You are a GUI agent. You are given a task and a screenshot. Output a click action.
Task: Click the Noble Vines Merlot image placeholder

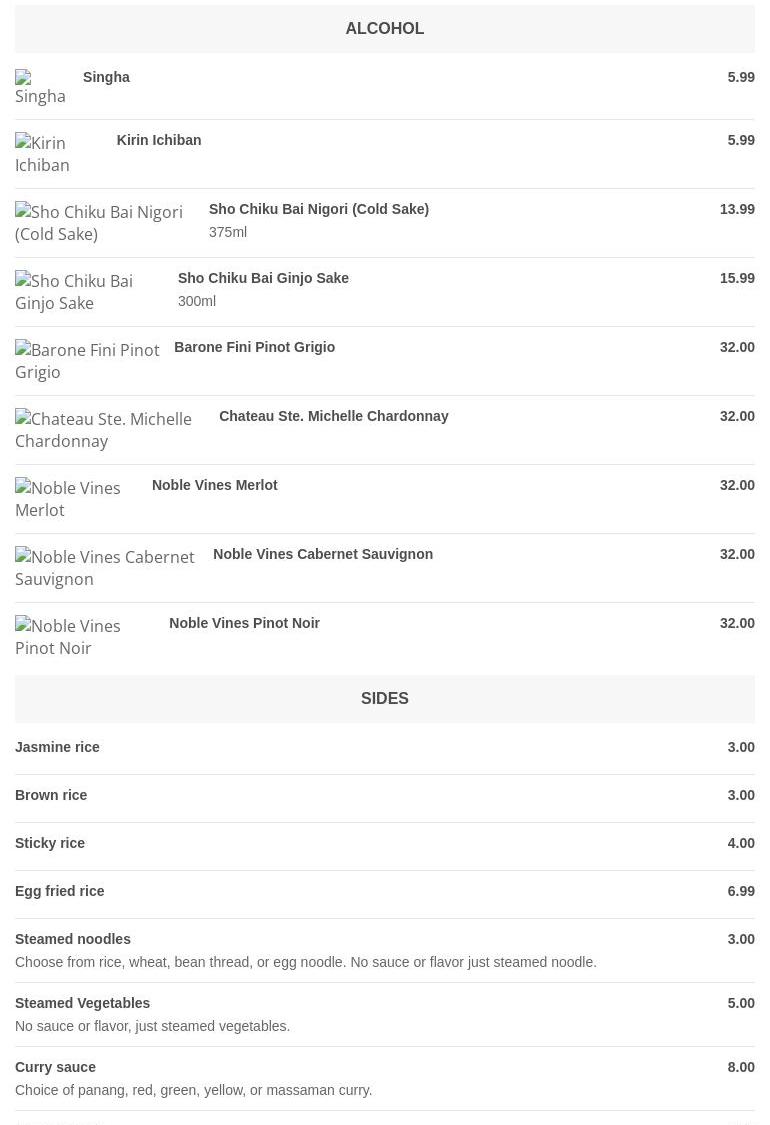click(68, 498)
